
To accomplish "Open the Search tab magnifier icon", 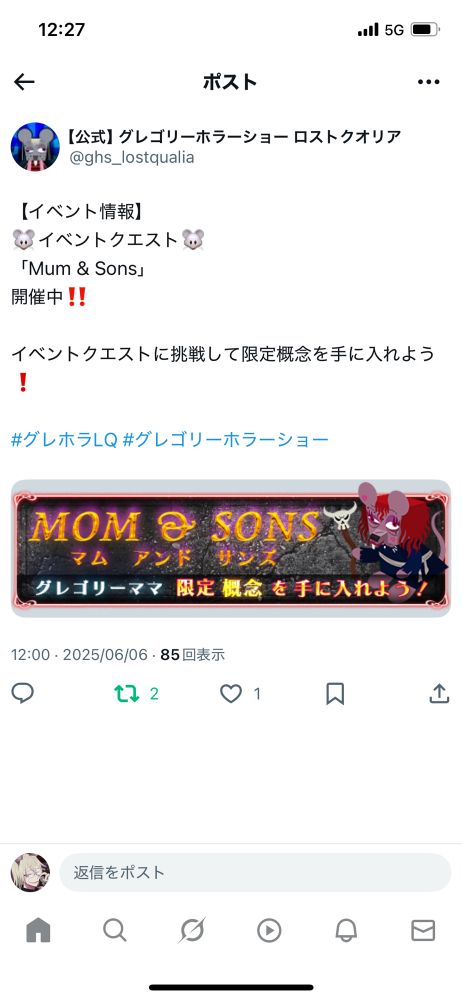I will click(115, 930).
